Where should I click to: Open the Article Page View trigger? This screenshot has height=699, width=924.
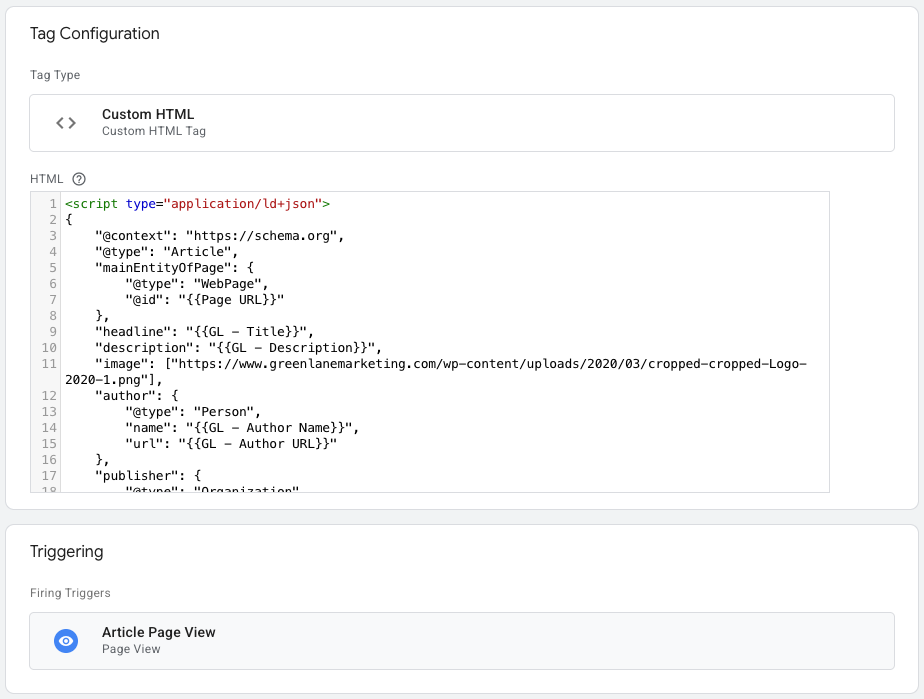pyautogui.click(x=462, y=641)
